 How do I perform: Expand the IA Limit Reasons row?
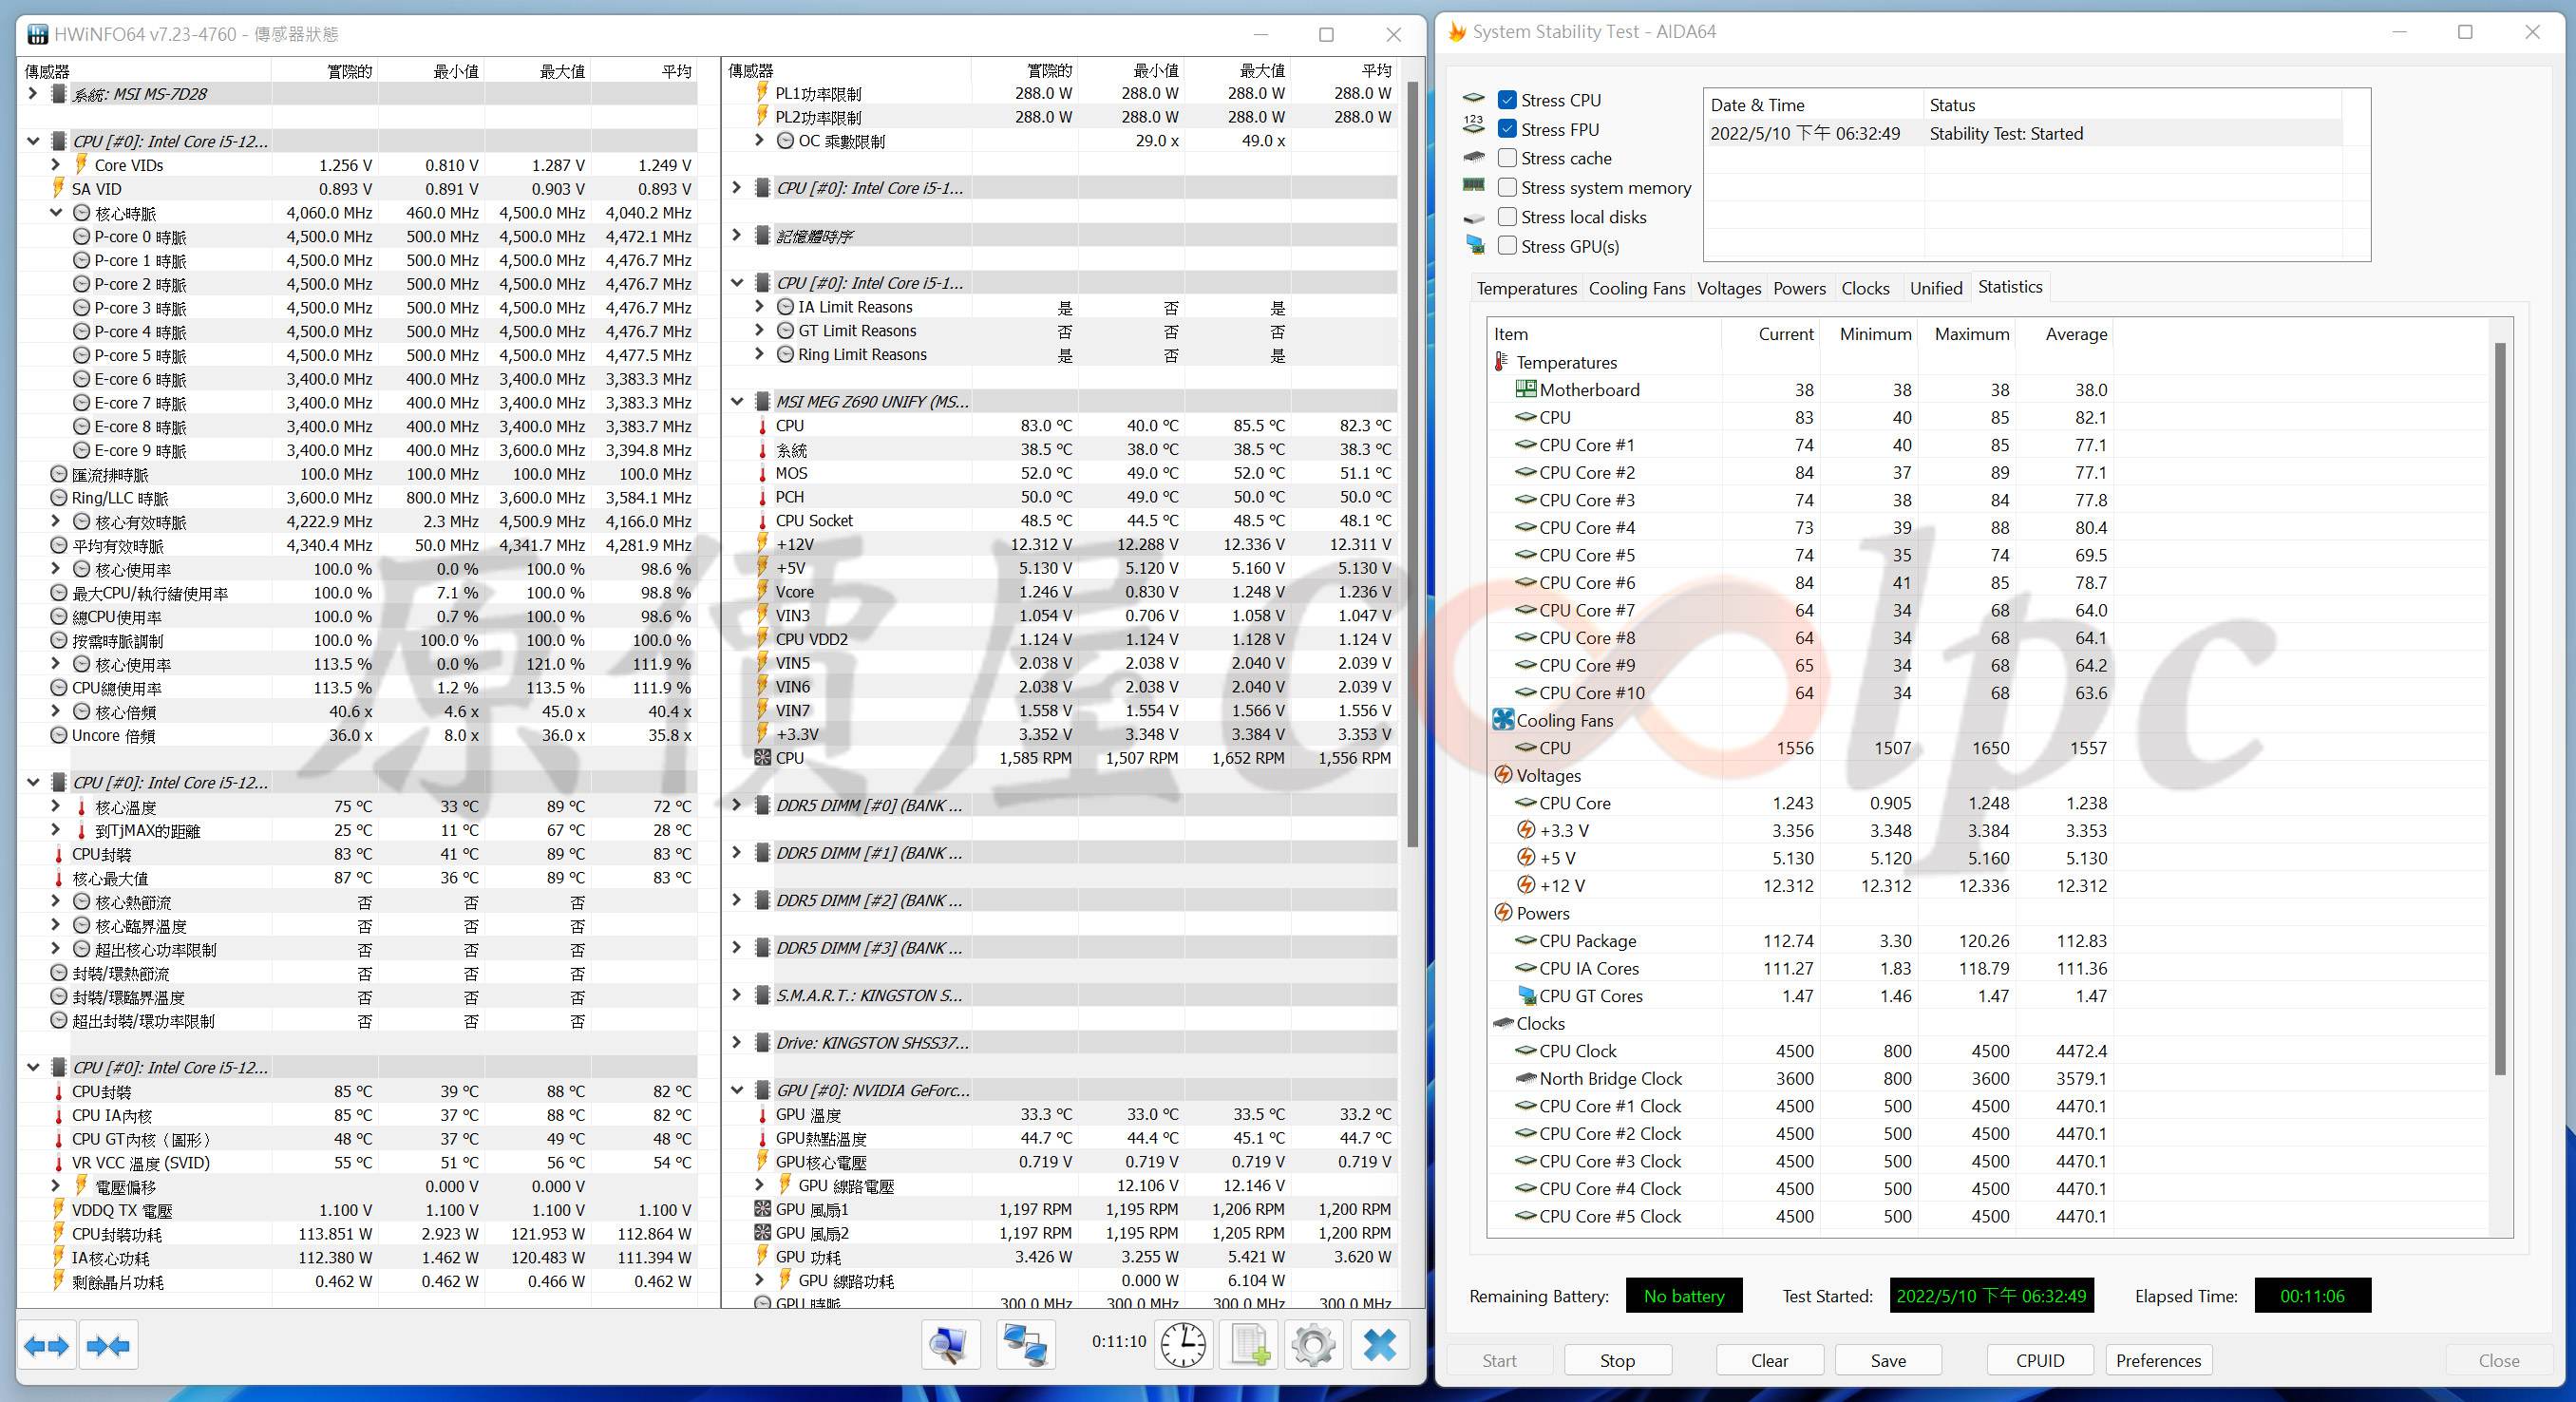point(760,306)
